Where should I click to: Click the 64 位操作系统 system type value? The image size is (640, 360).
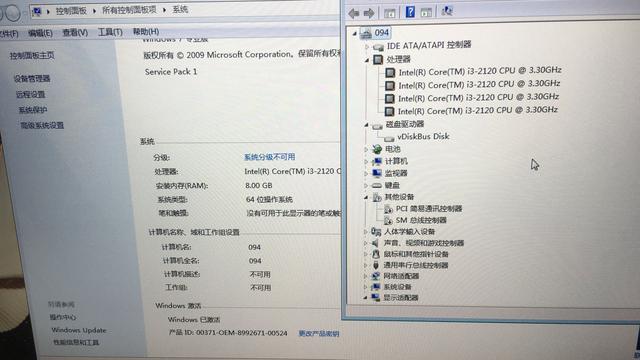(269, 200)
